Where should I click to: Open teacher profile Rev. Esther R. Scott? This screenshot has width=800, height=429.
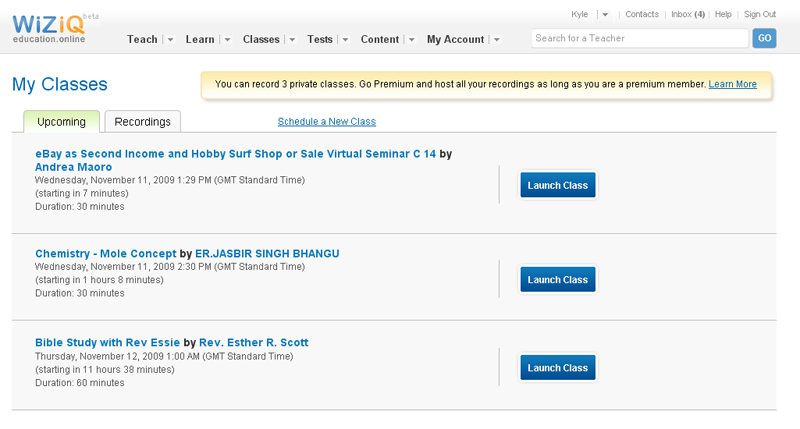(x=253, y=343)
